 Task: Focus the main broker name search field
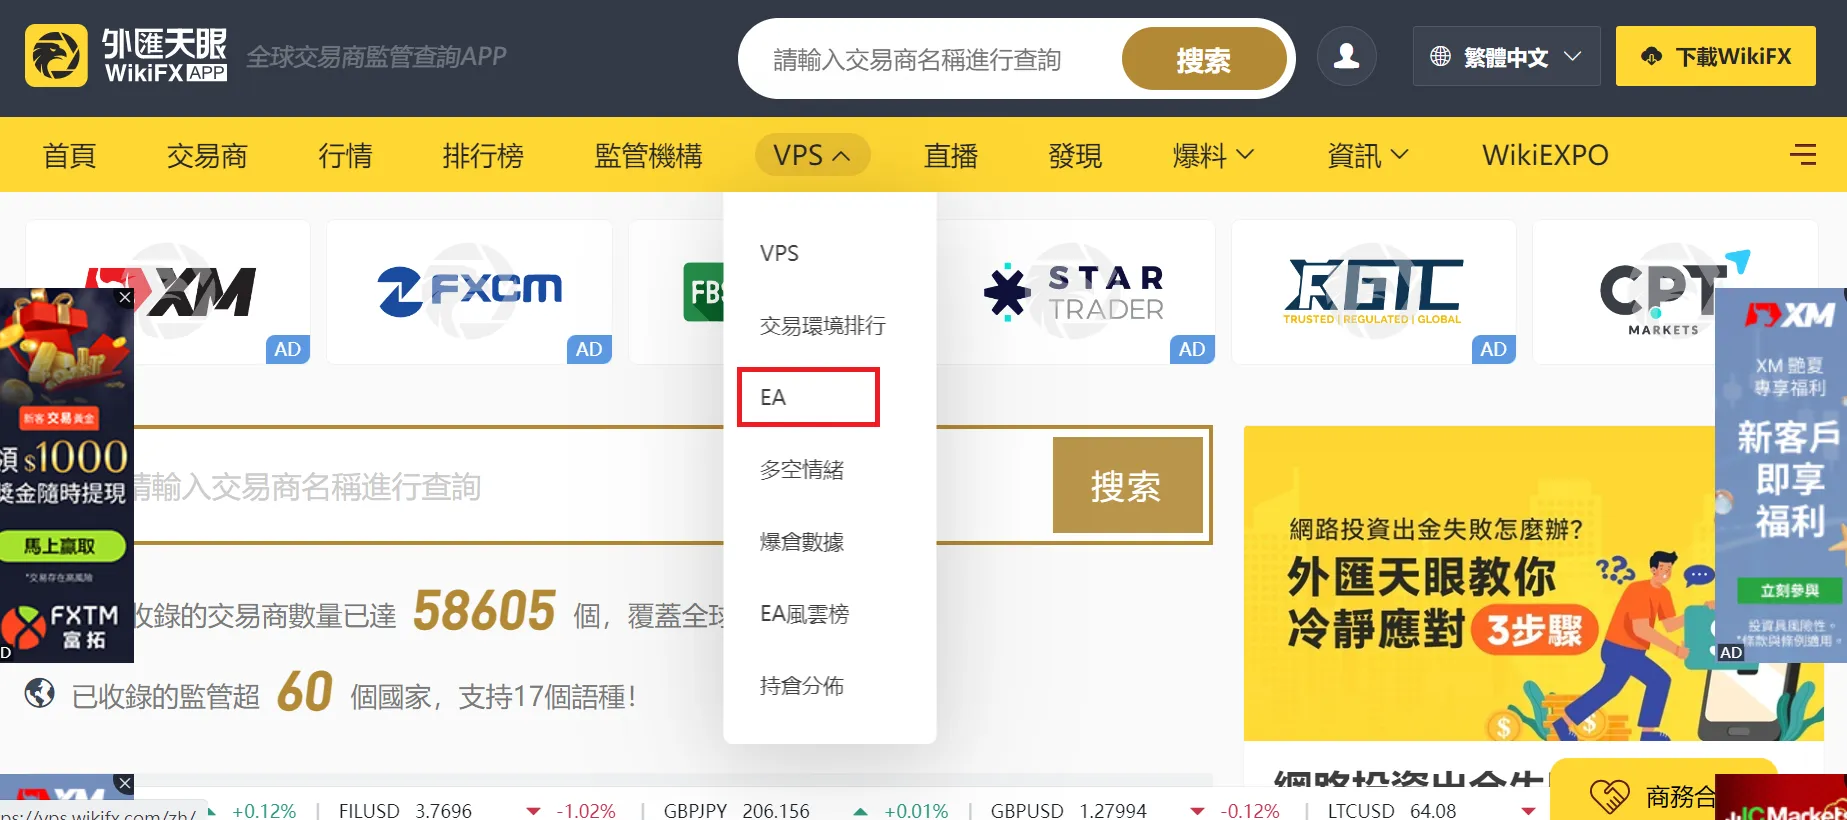[590, 486]
